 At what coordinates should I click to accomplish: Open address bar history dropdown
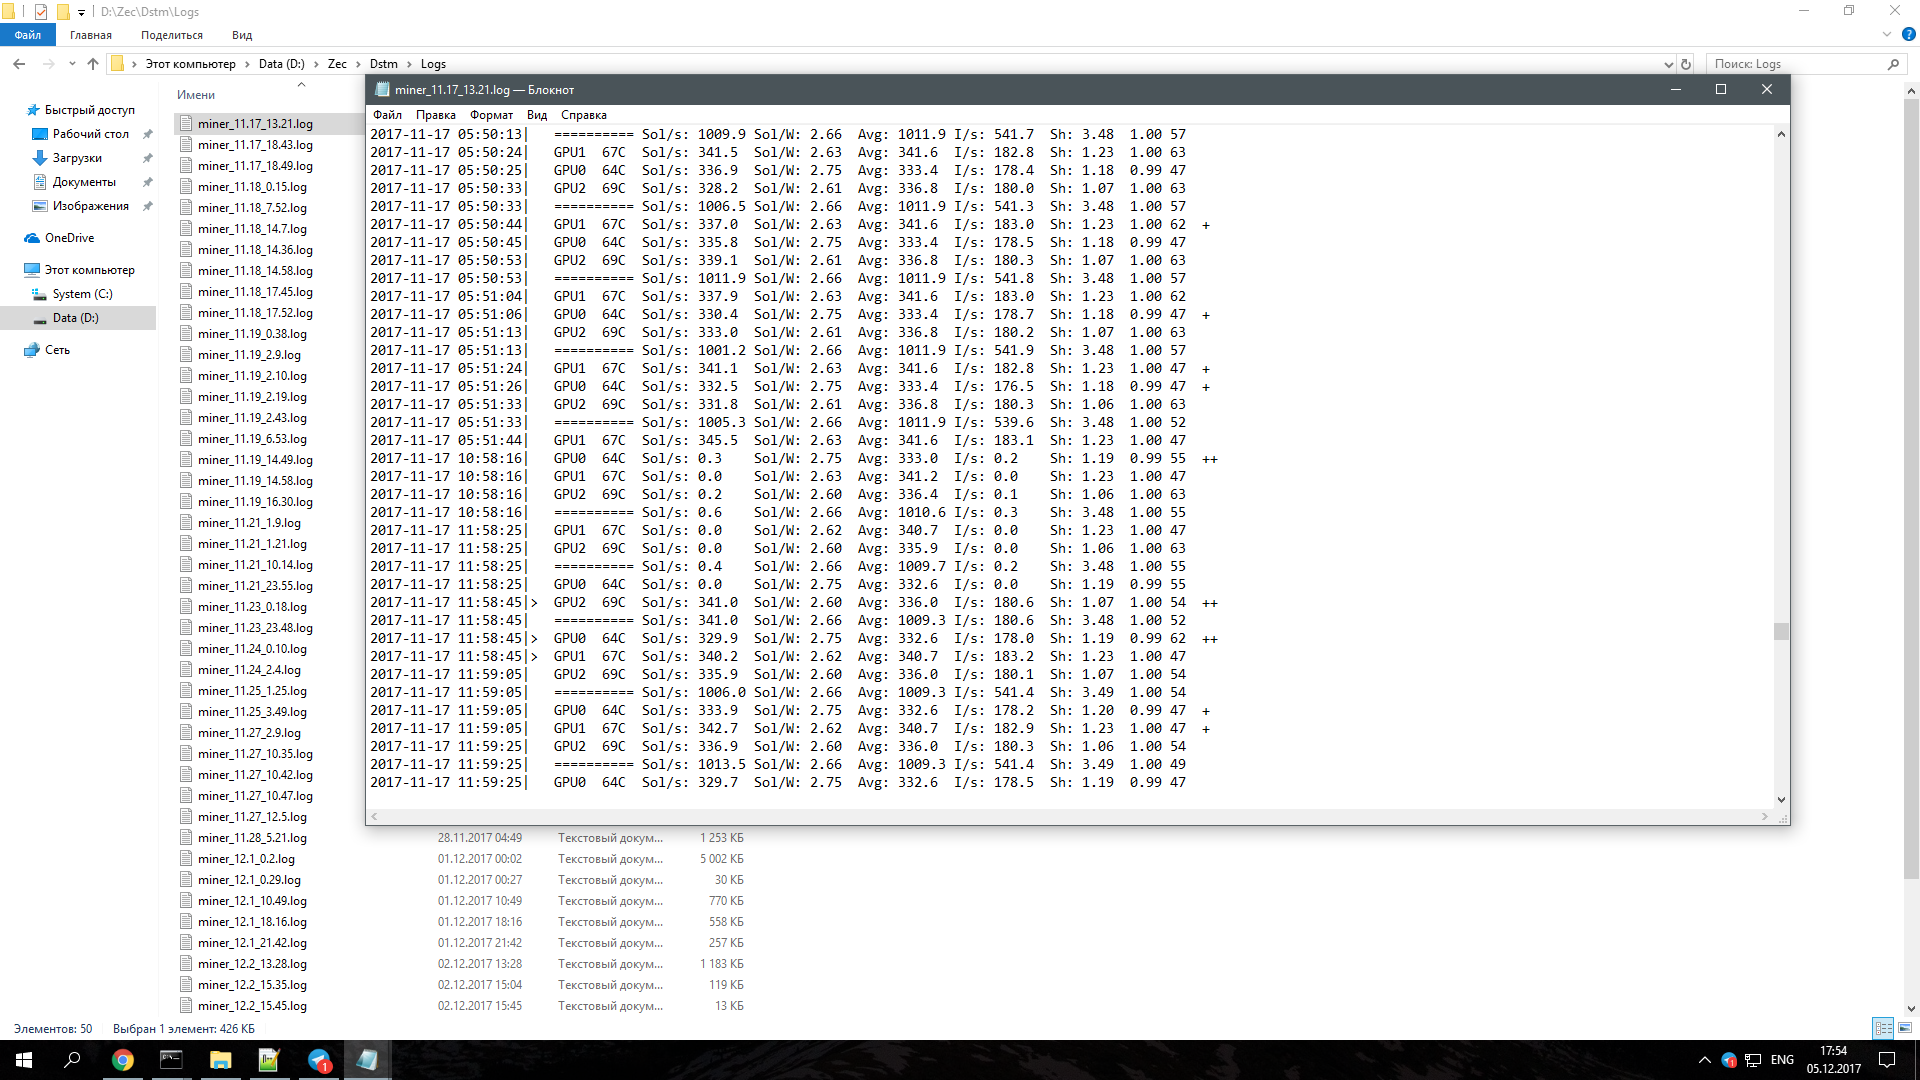(1668, 64)
